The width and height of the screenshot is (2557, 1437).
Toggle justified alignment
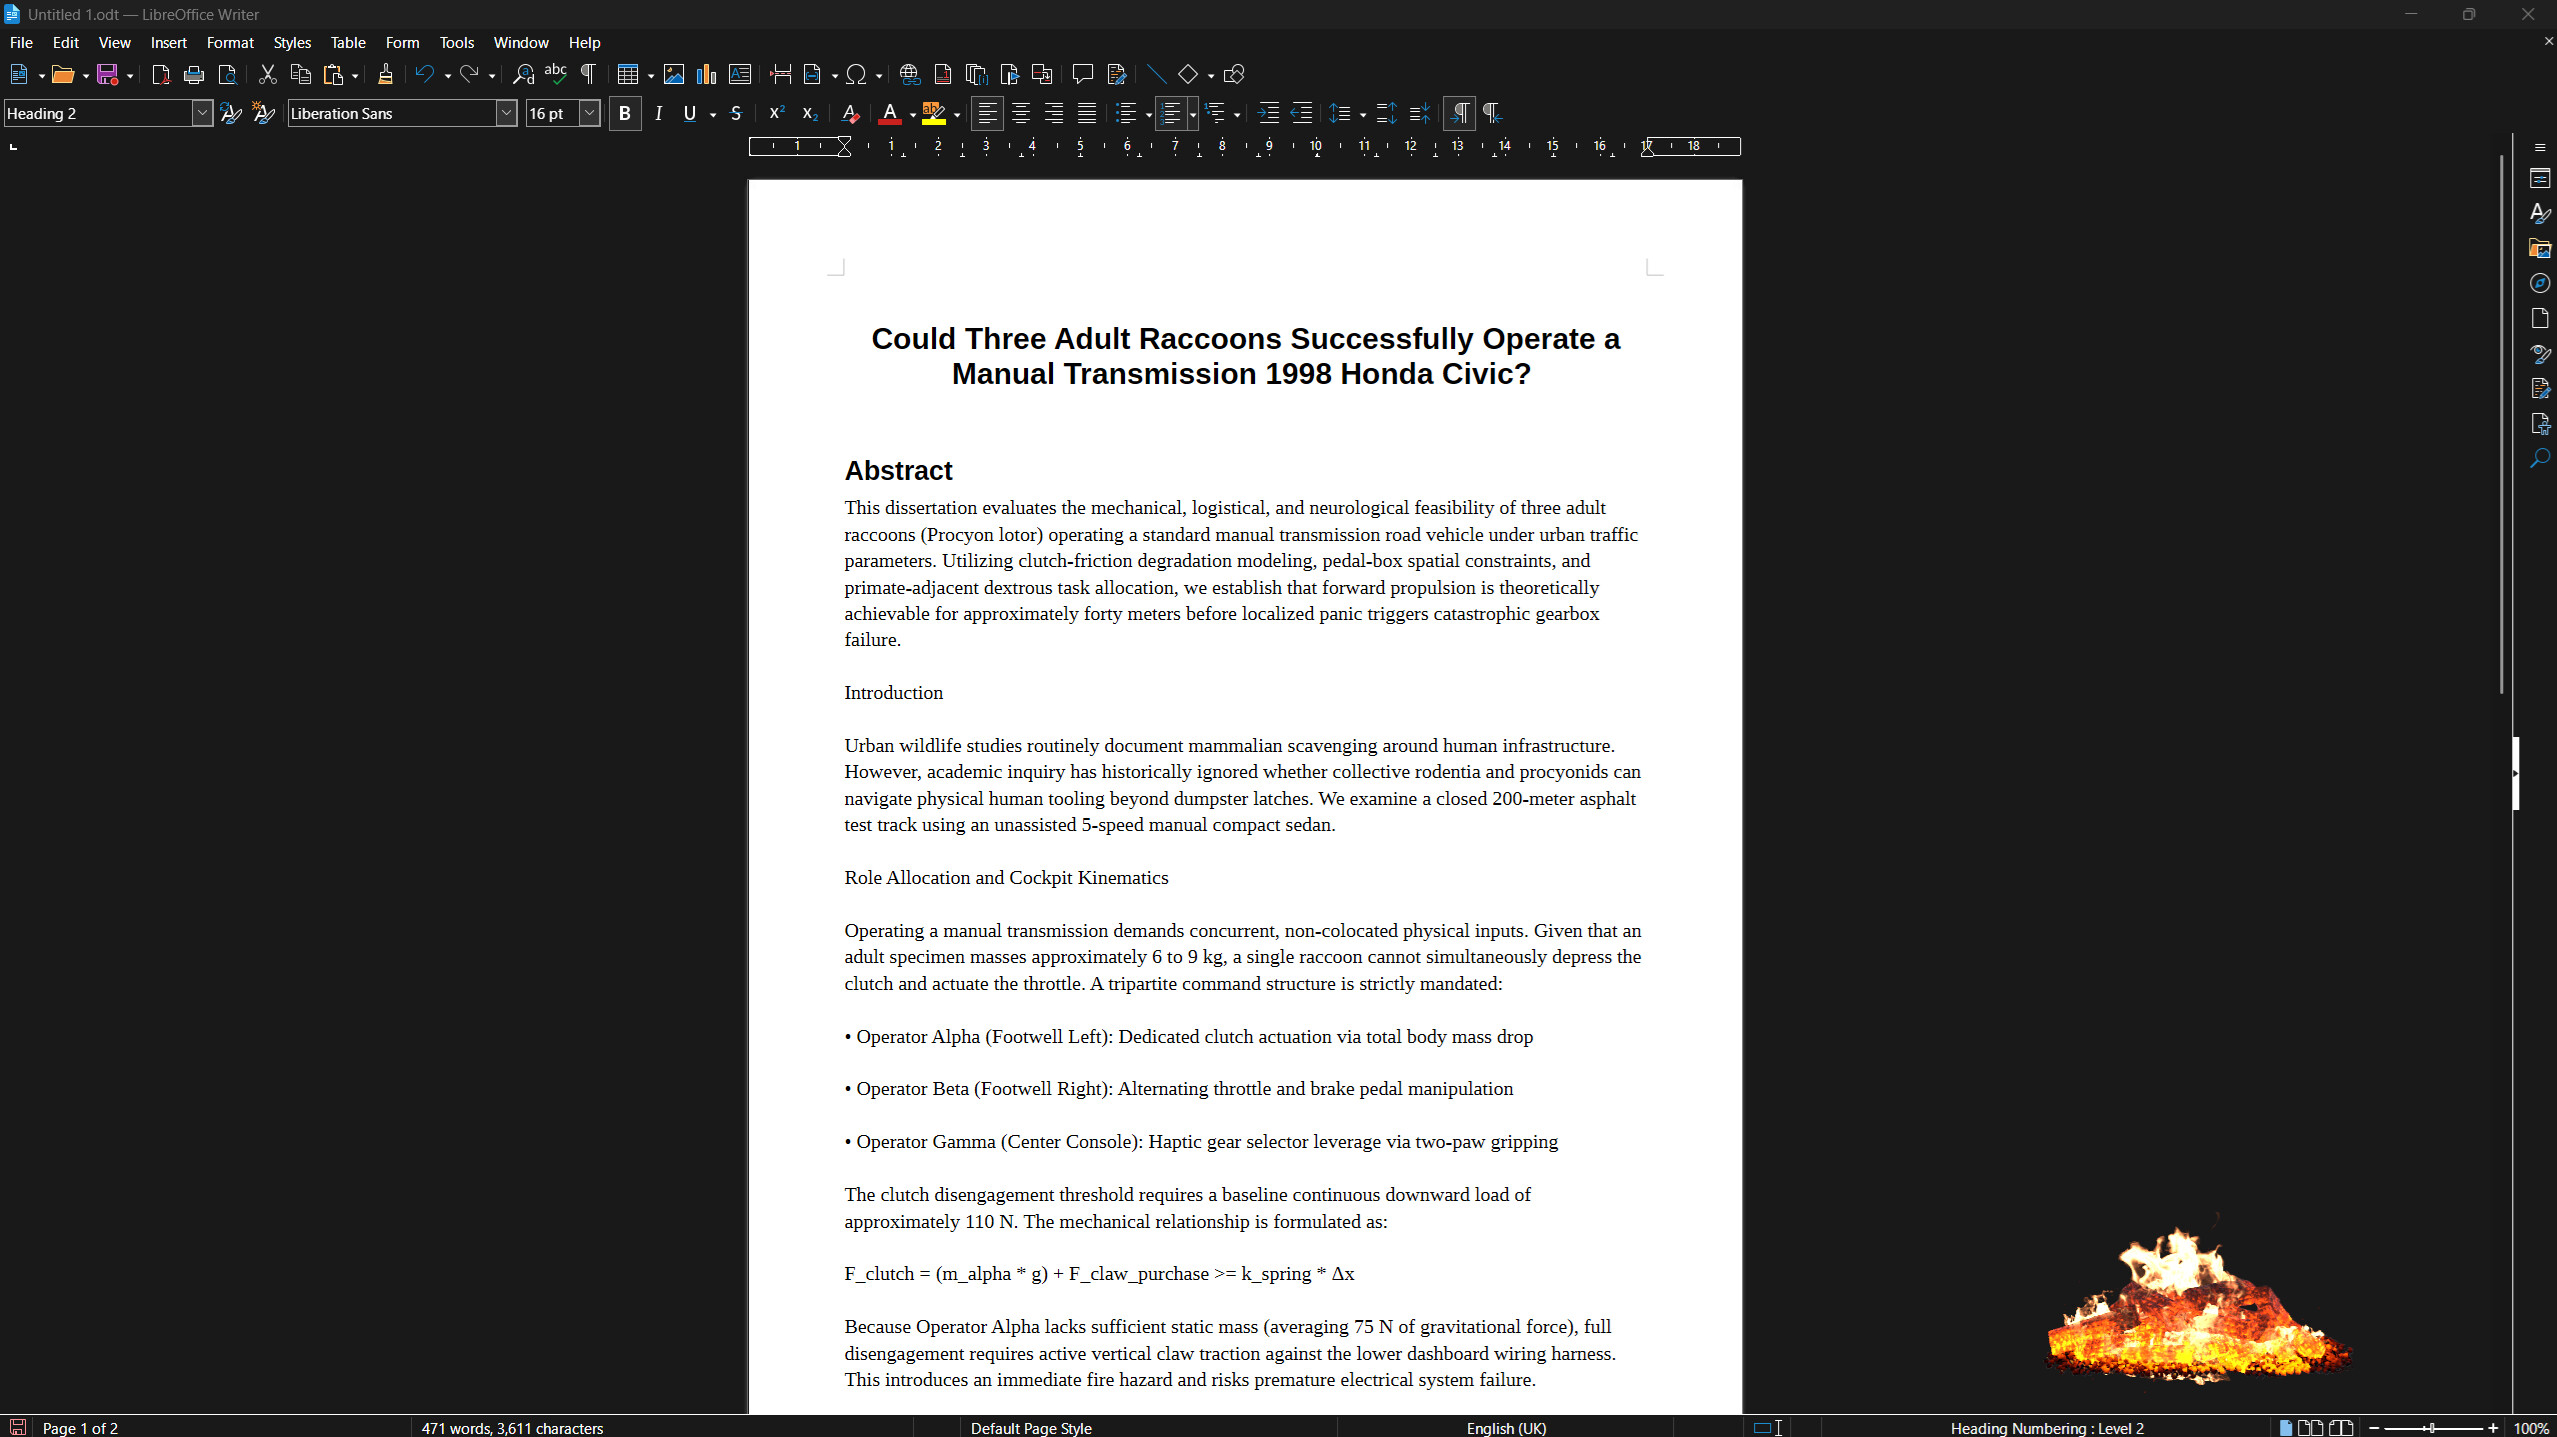coord(1087,113)
